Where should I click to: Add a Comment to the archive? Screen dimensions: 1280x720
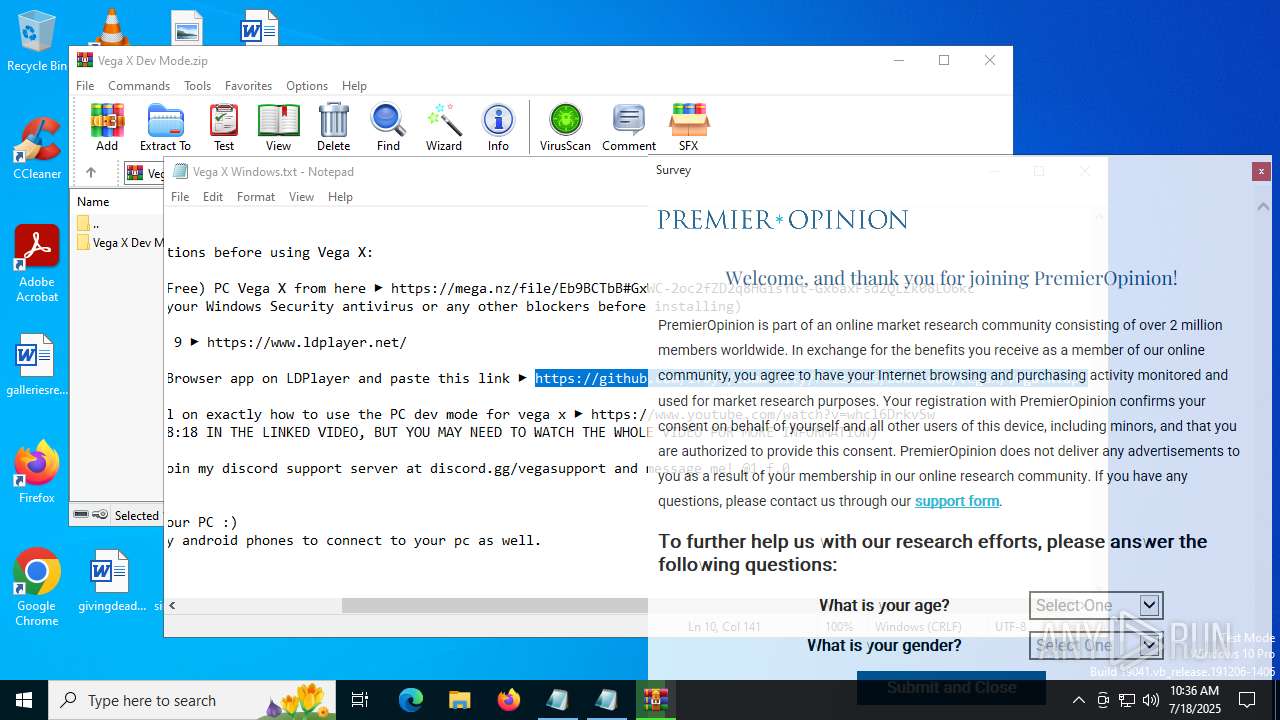(629, 127)
